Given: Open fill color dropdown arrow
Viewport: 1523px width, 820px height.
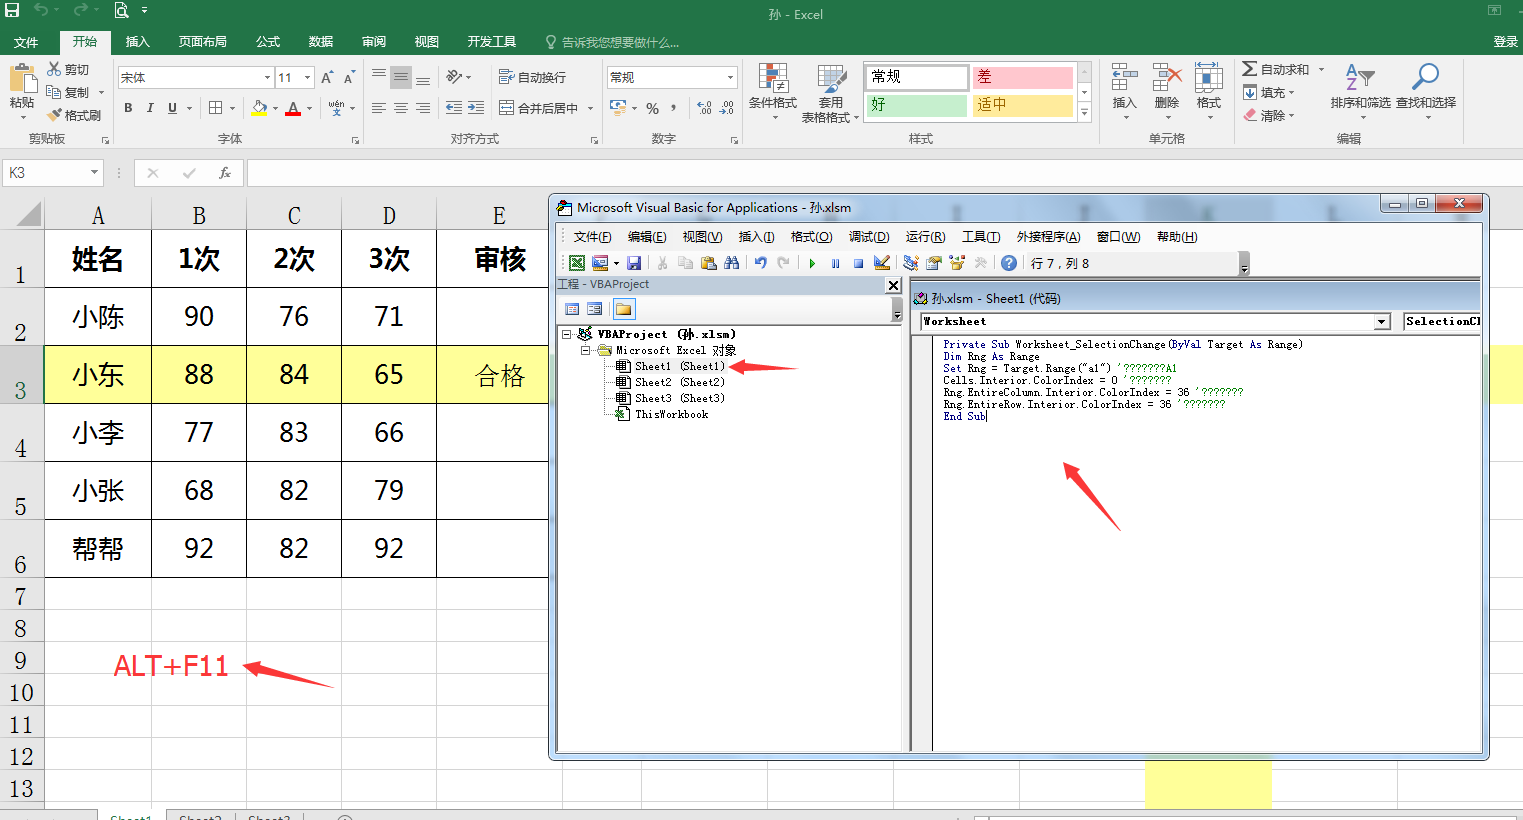Looking at the screenshot, I should (275, 108).
